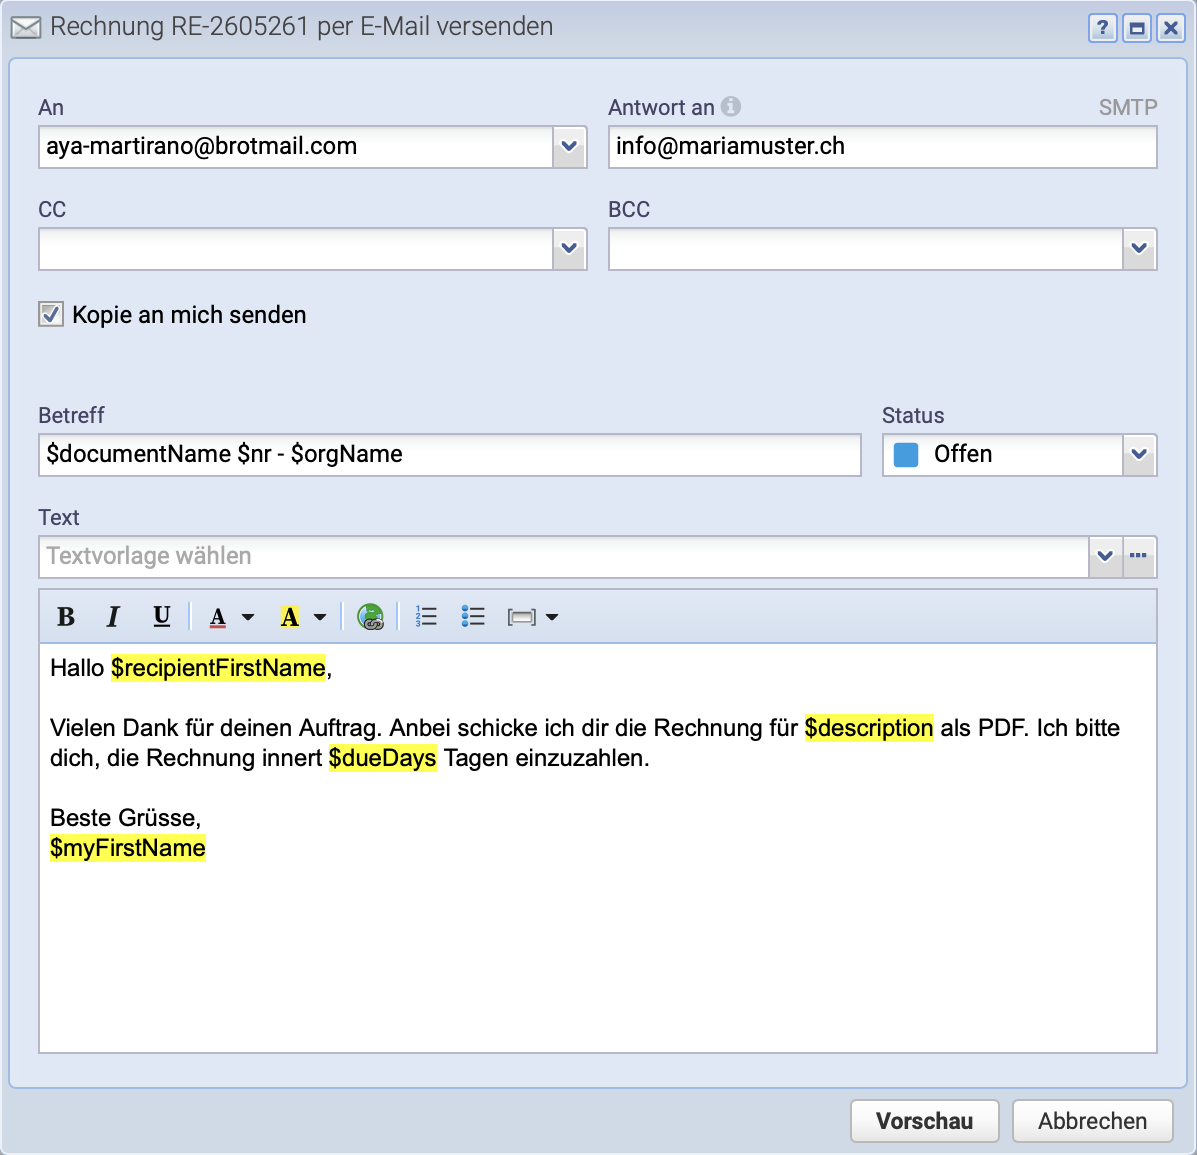Click the Textvorlage wählen field
Image resolution: width=1197 pixels, height=1155 pixels.
[x=563, y=557]
